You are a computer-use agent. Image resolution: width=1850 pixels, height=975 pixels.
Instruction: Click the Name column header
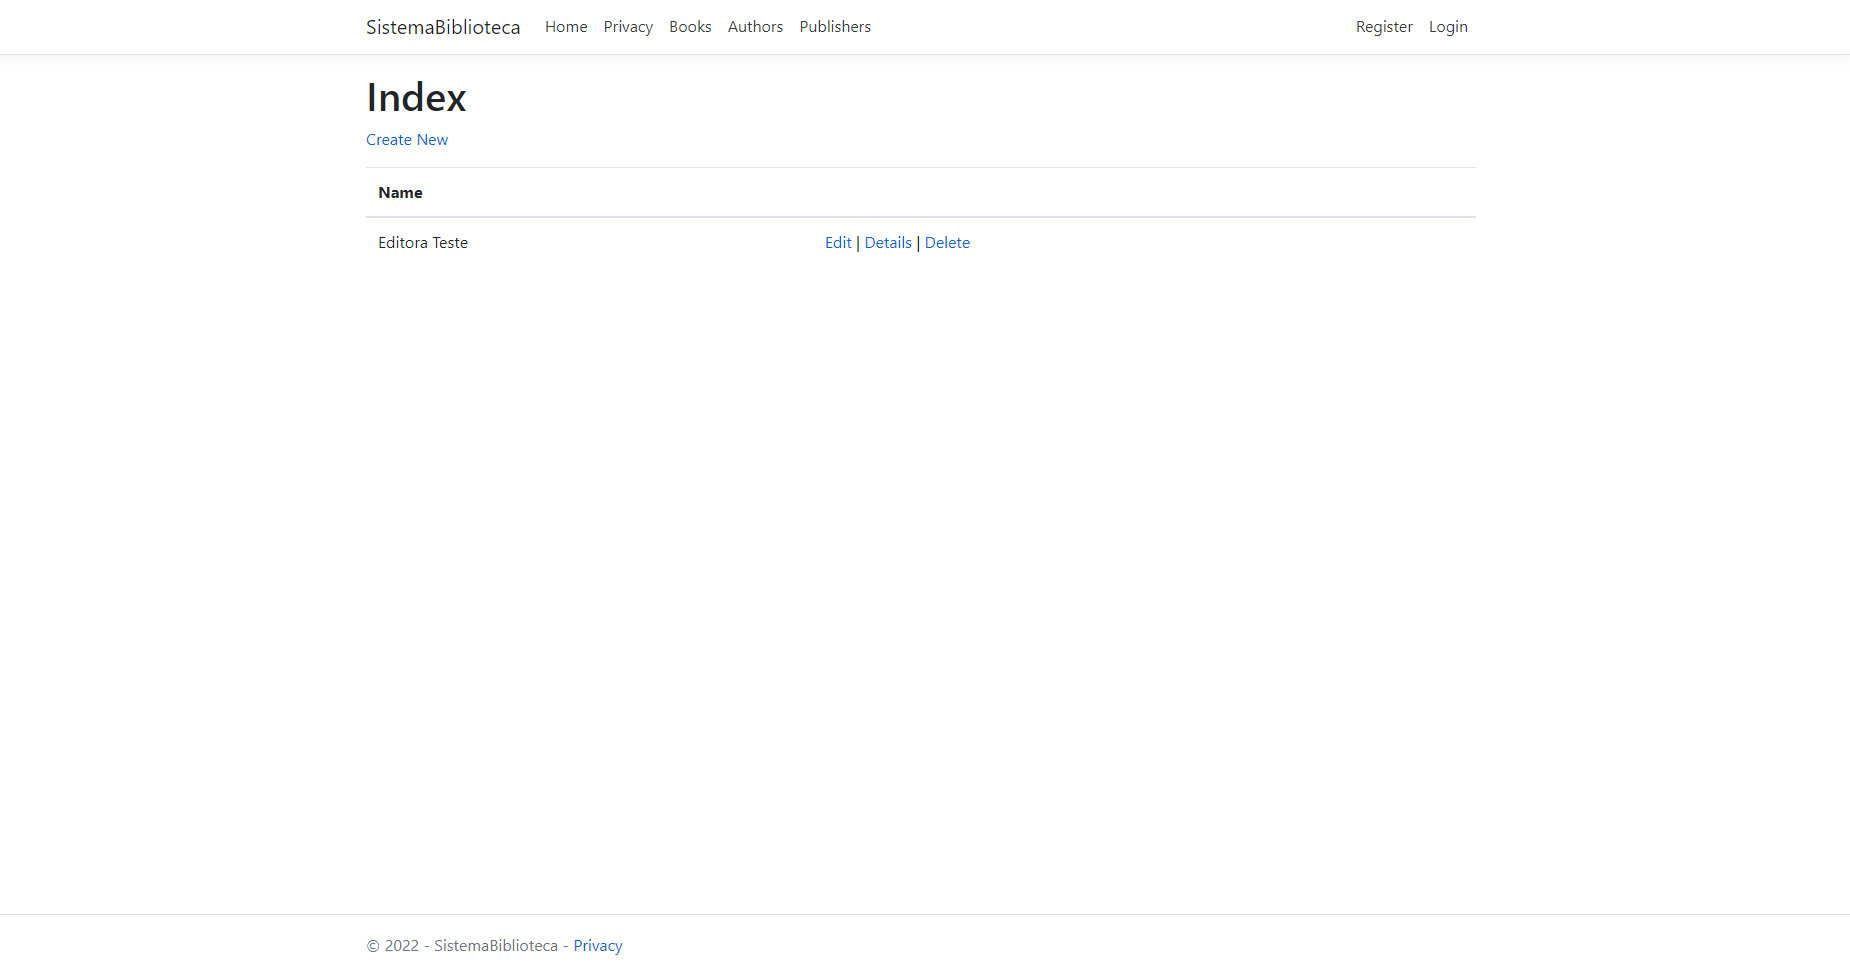pos(400,192)
